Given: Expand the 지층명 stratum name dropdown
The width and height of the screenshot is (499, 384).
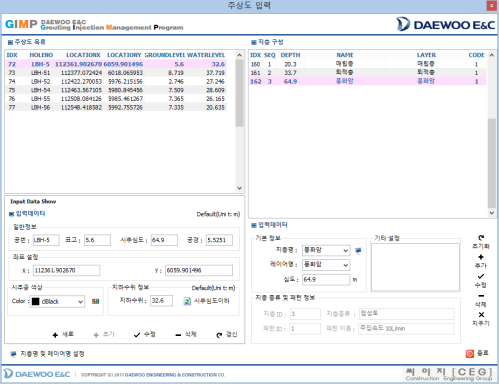Looking at the screenshot, I should (346, 250).
